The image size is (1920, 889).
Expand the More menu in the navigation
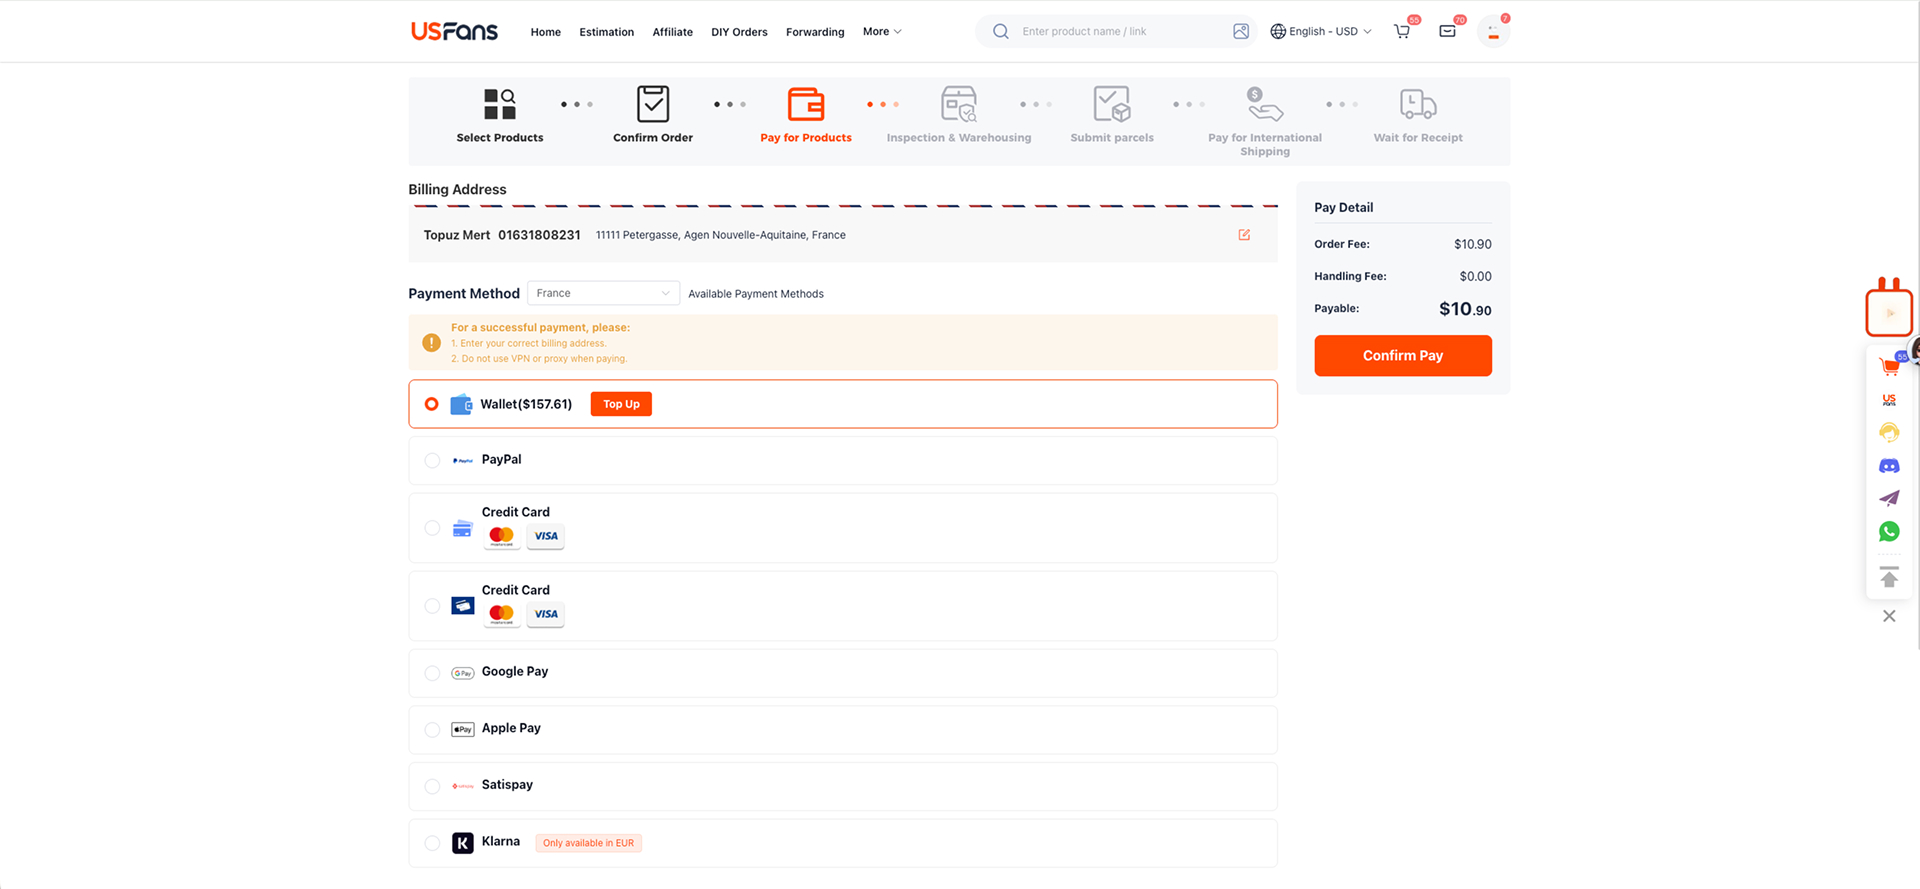tap(882, 31)
